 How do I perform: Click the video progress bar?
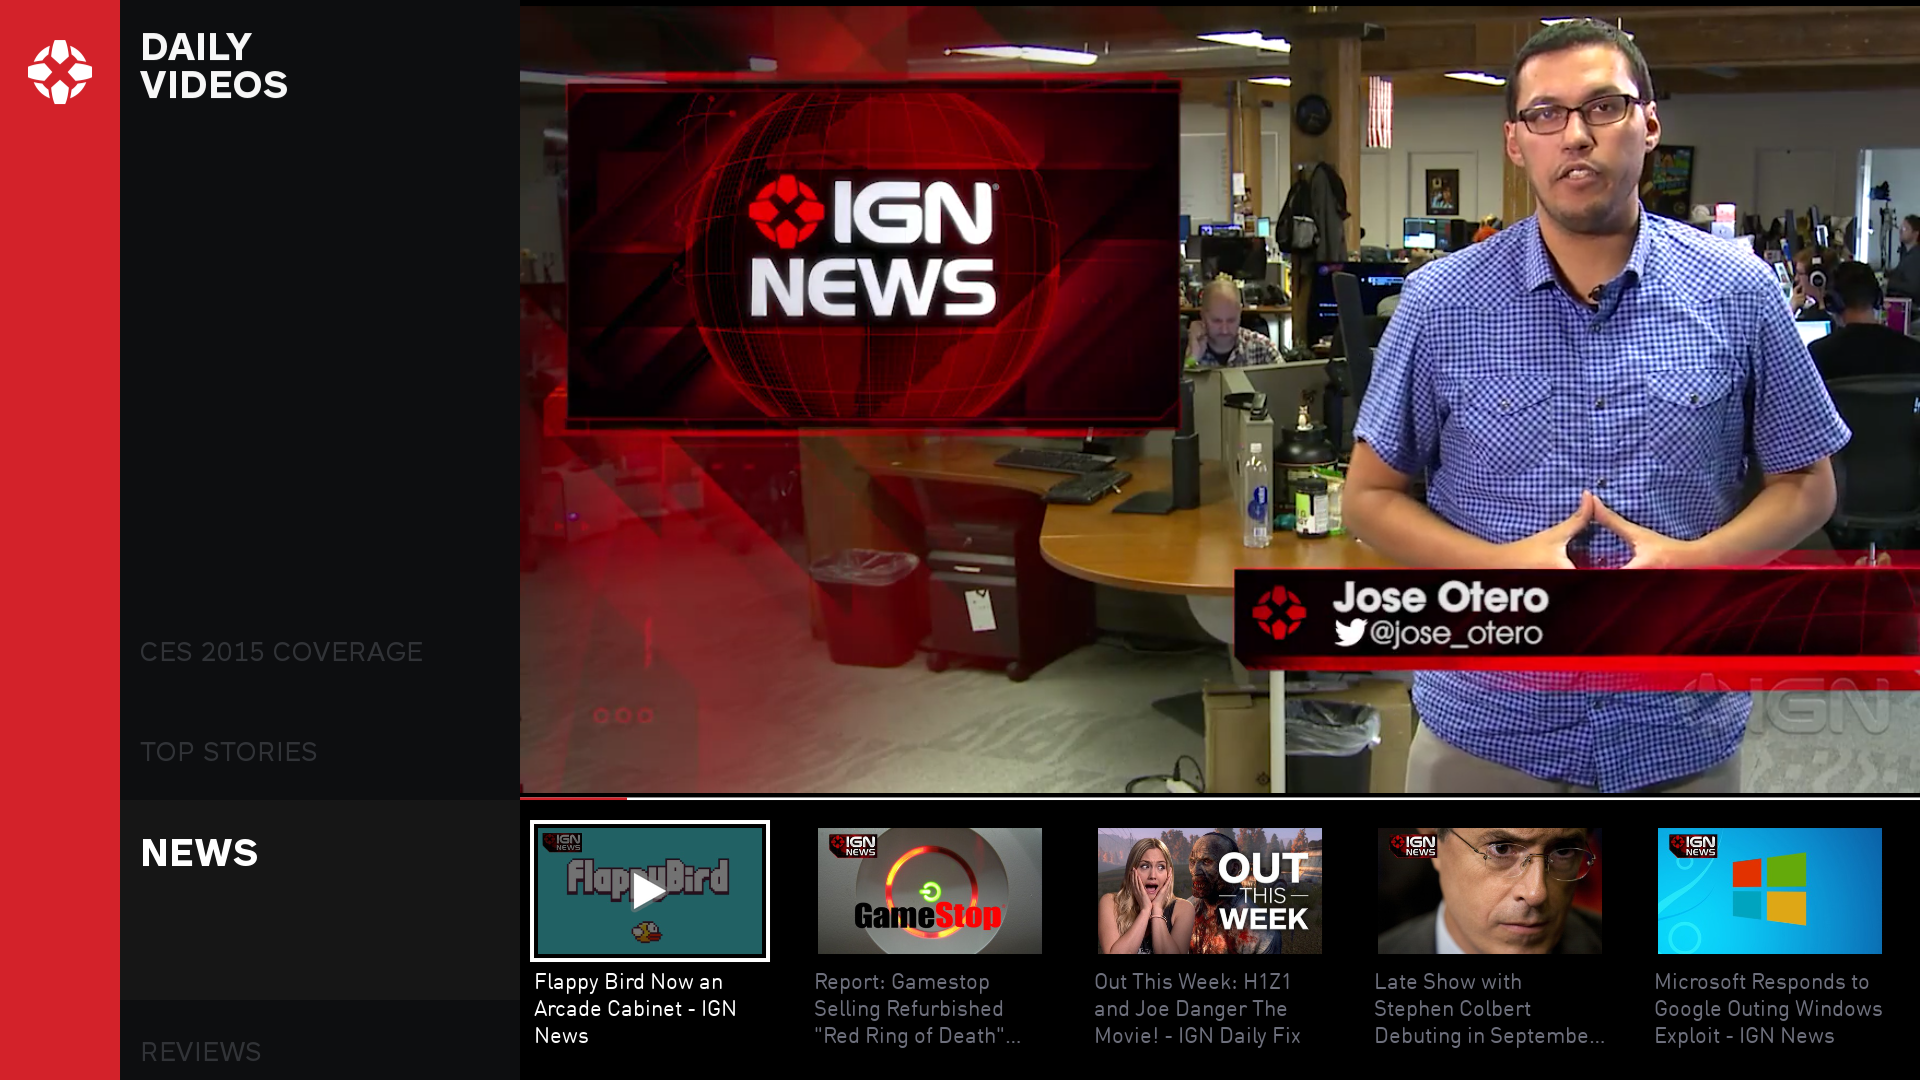pyautogui.click(x=1219, y=798)
